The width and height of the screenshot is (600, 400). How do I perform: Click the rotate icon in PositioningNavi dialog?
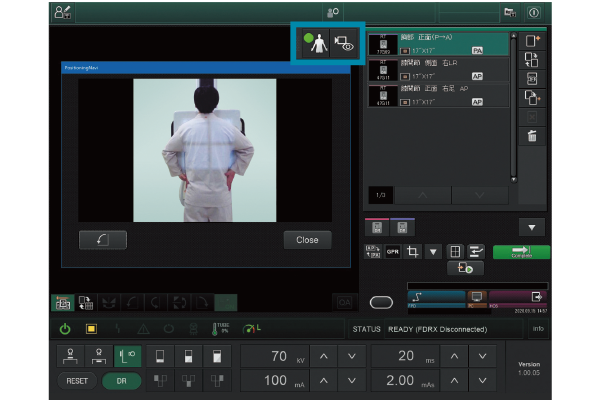pyautogui.click(x=103, y=240)
